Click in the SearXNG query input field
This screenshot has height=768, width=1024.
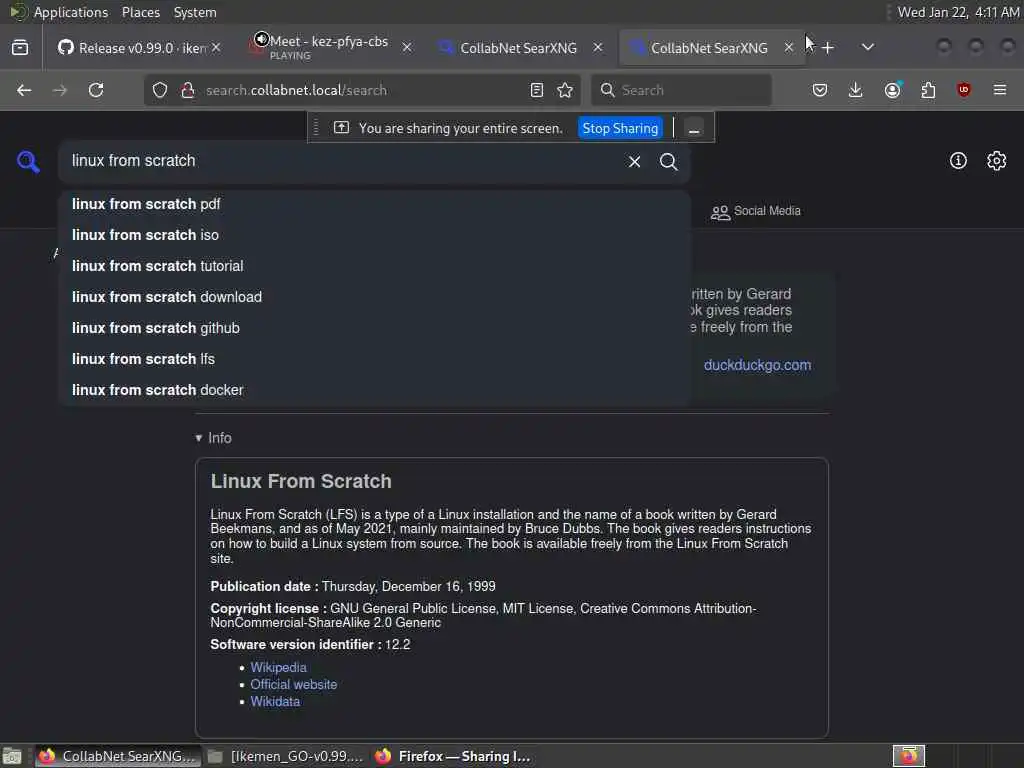(343, 161)
